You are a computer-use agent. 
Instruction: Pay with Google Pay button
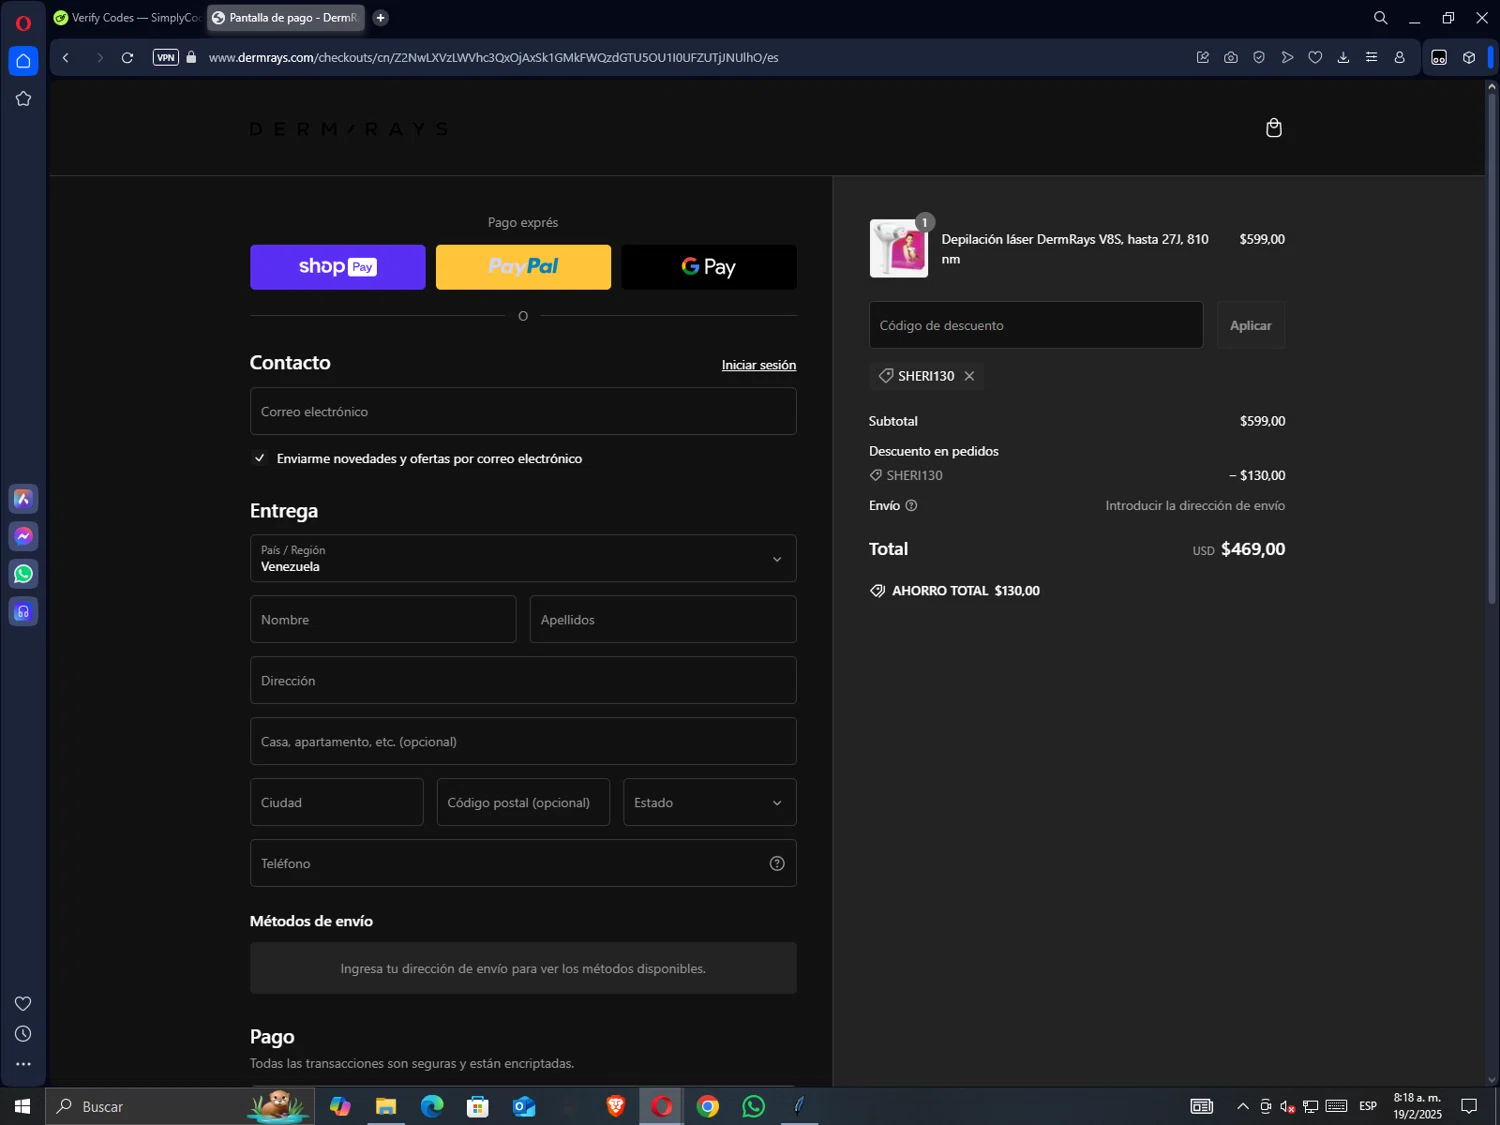click(x=709, y=267)
